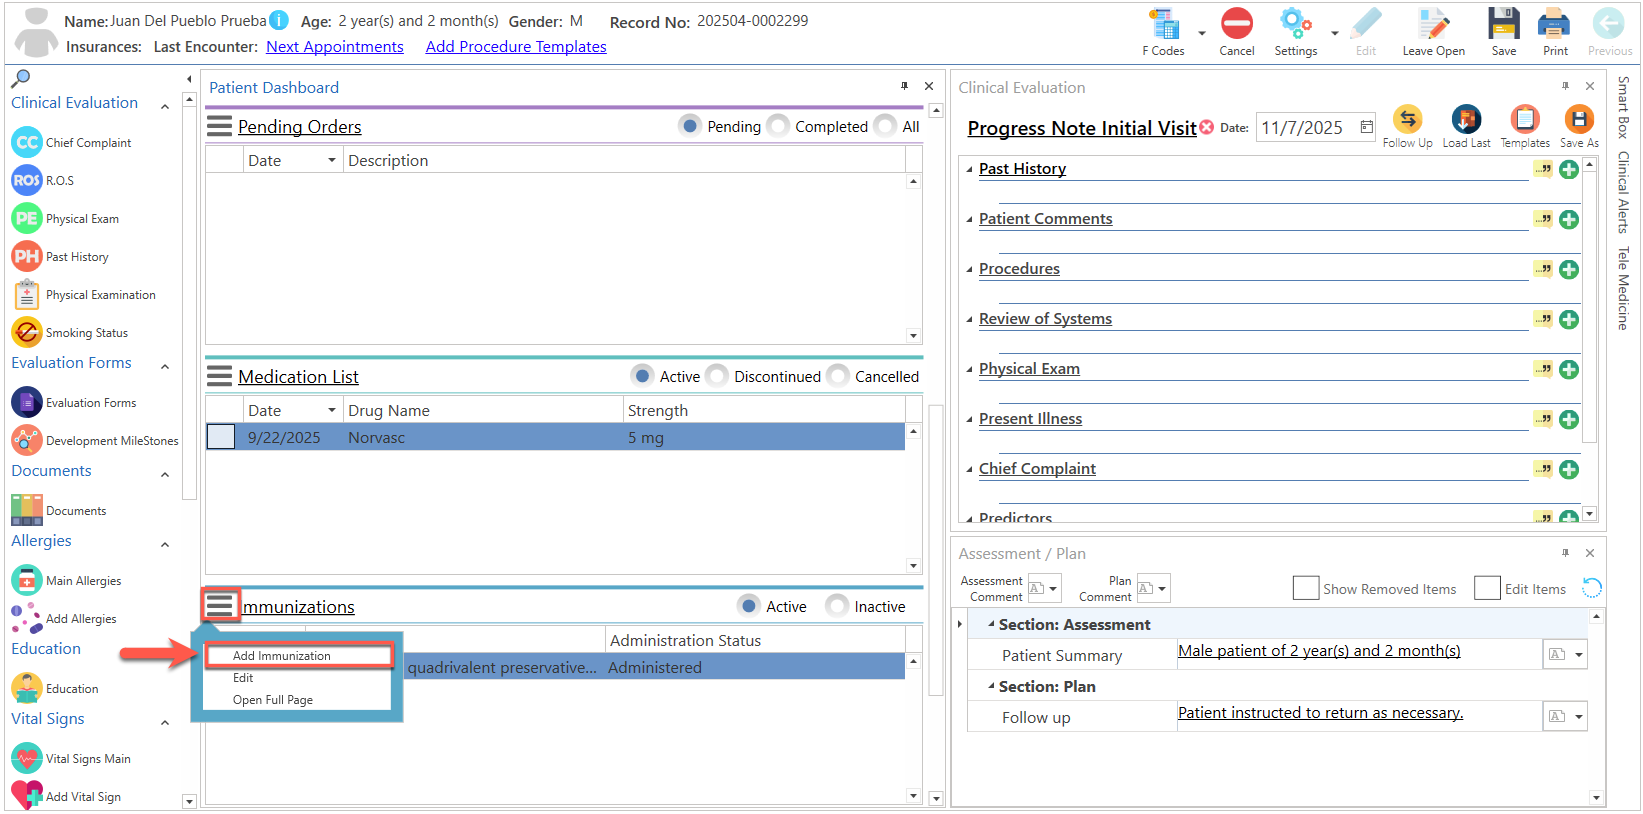Click the Add Vital Sign heart icon
This screenshot has width=1643, height=814.
(x=27, y=796)
